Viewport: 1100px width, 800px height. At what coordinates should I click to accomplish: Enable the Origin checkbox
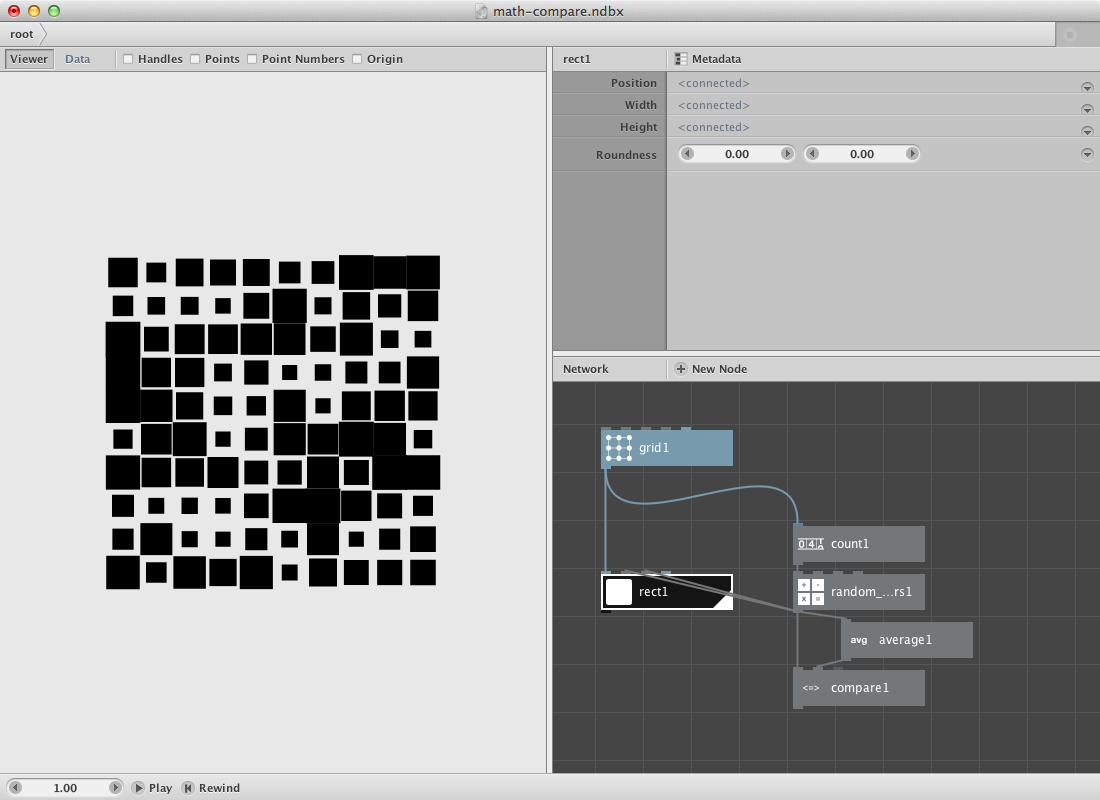356,59
